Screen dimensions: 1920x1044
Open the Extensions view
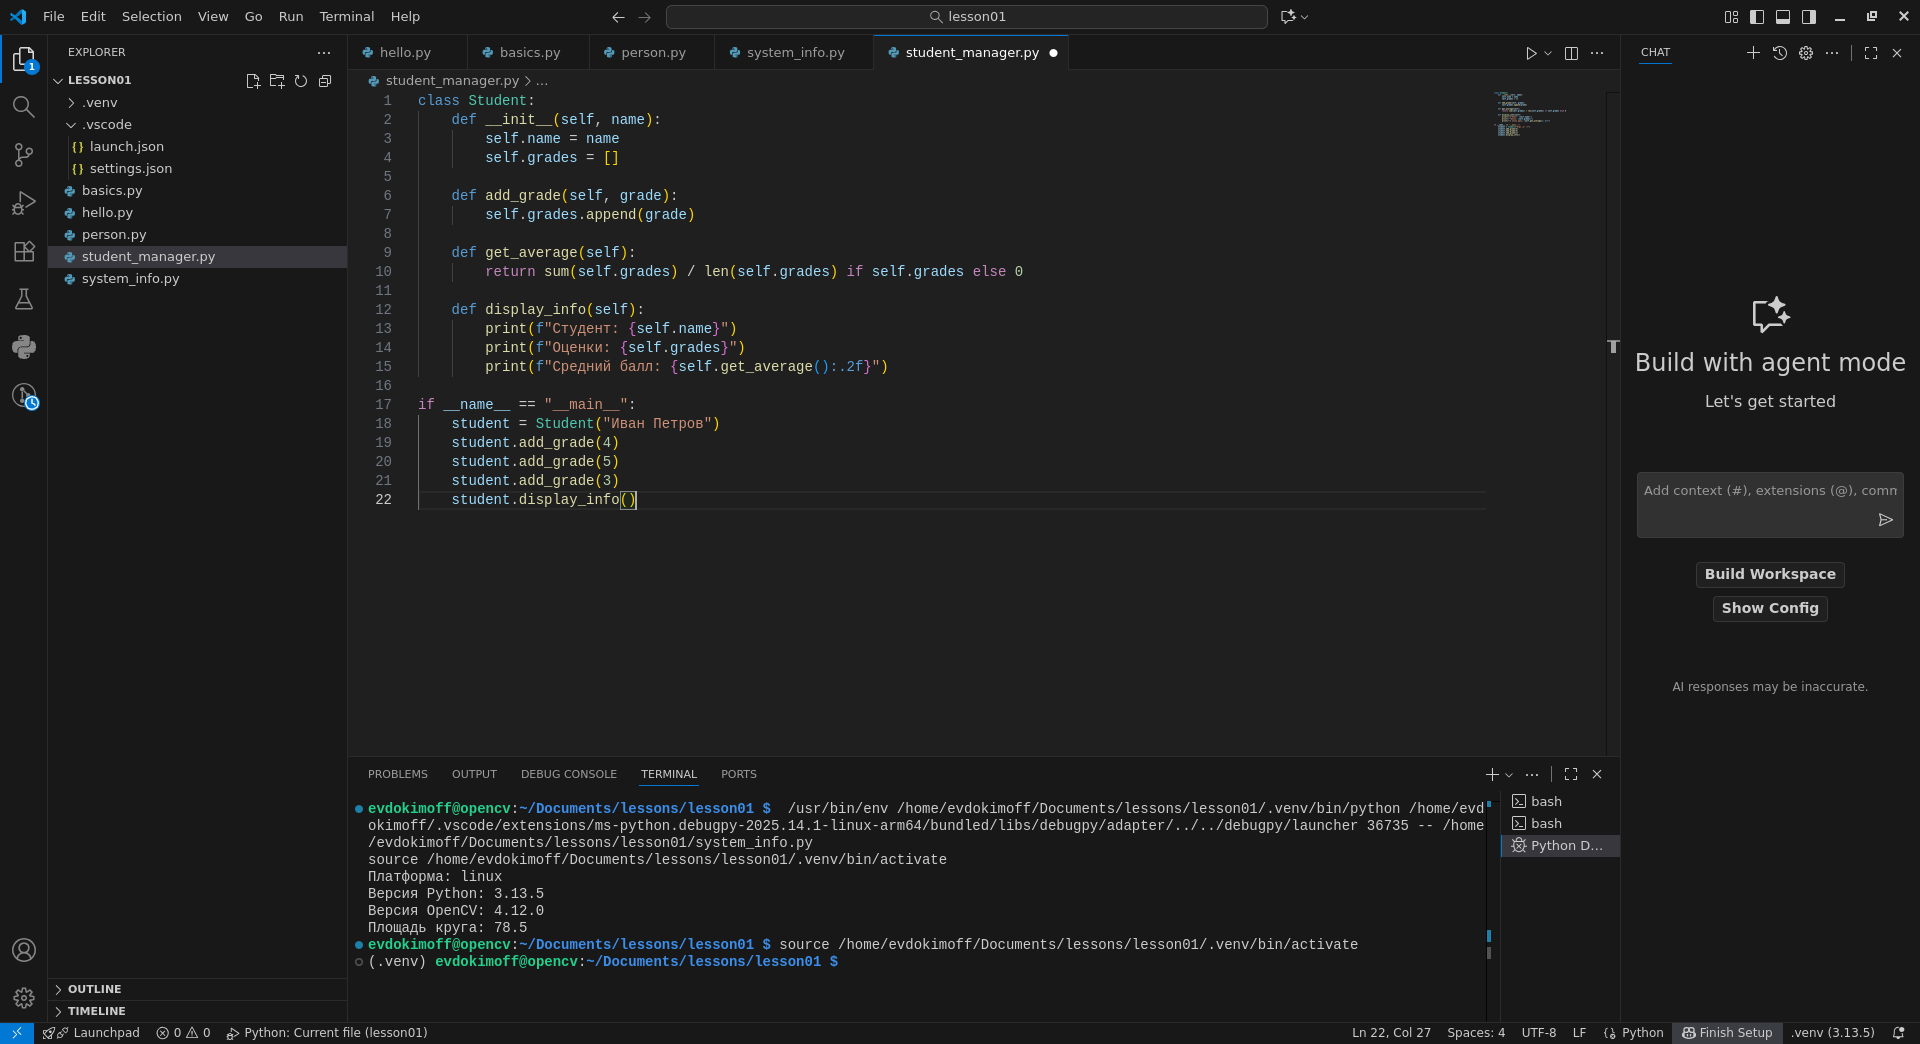point(24,251)
